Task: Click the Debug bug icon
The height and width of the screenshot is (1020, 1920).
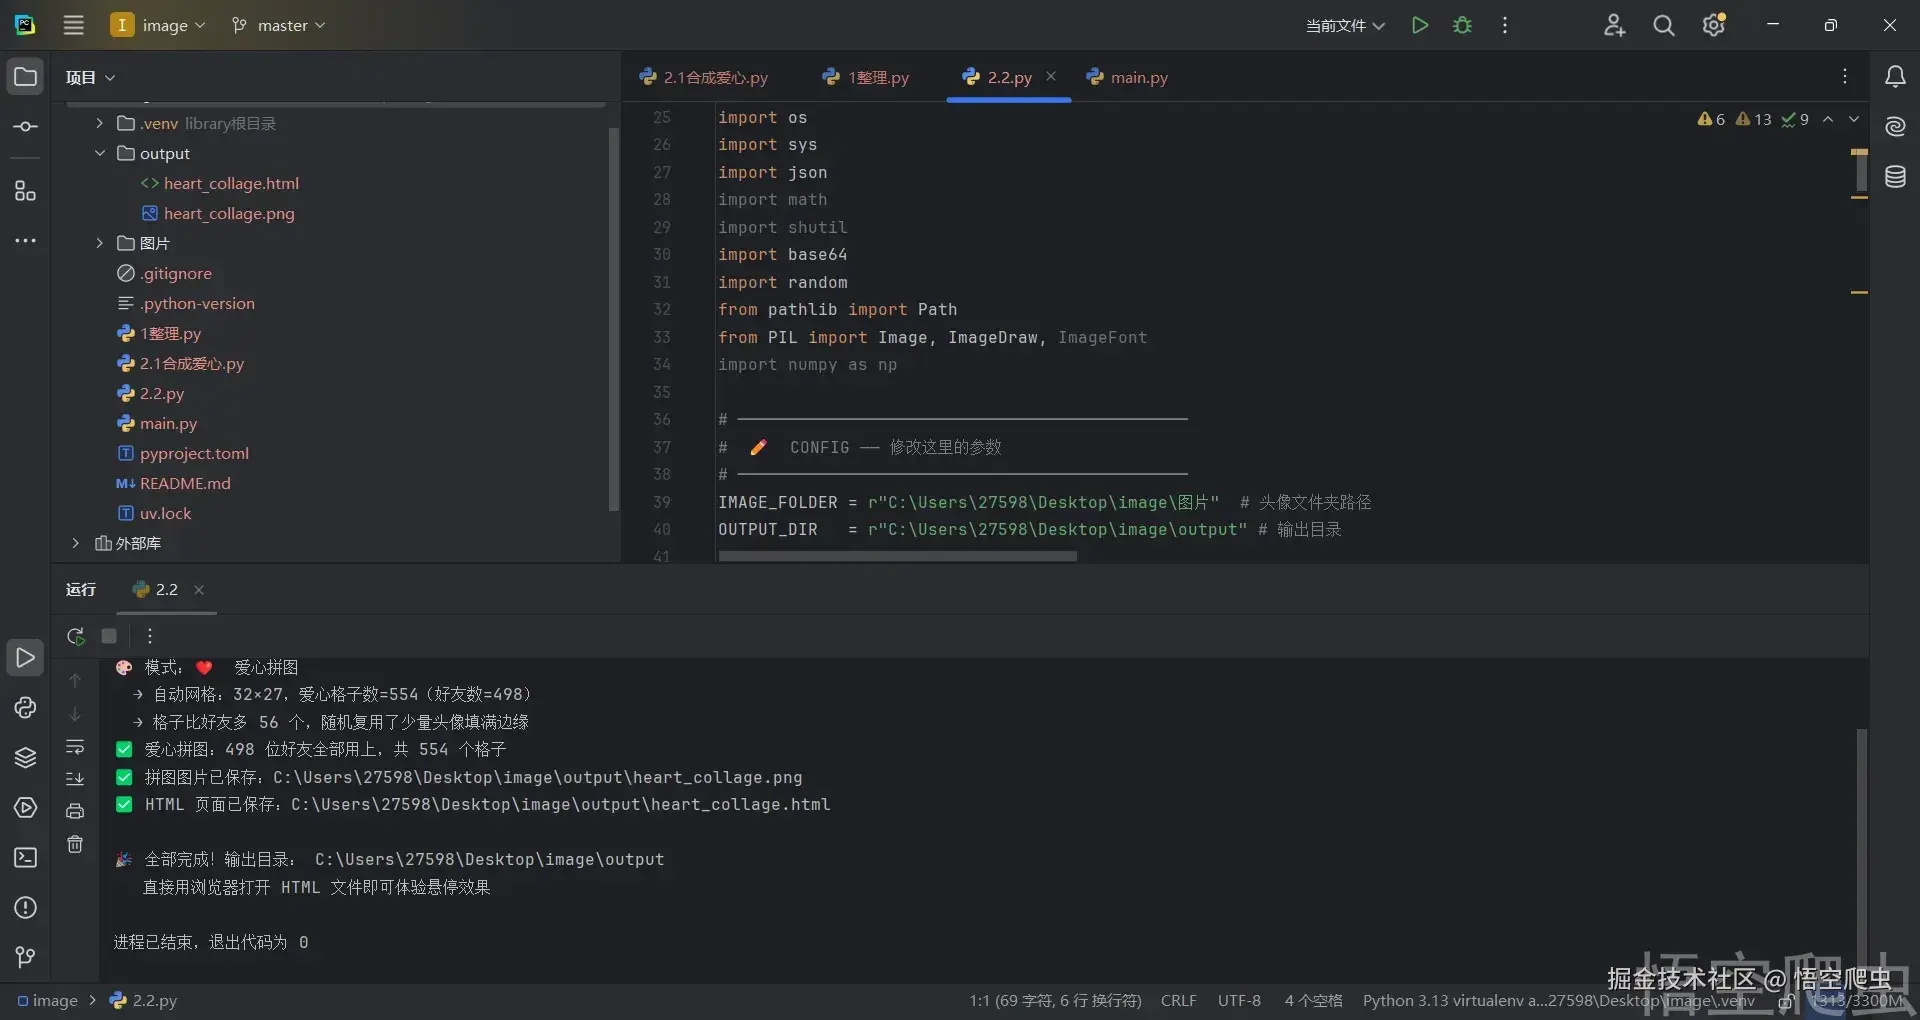Action: pos(1462,25)
